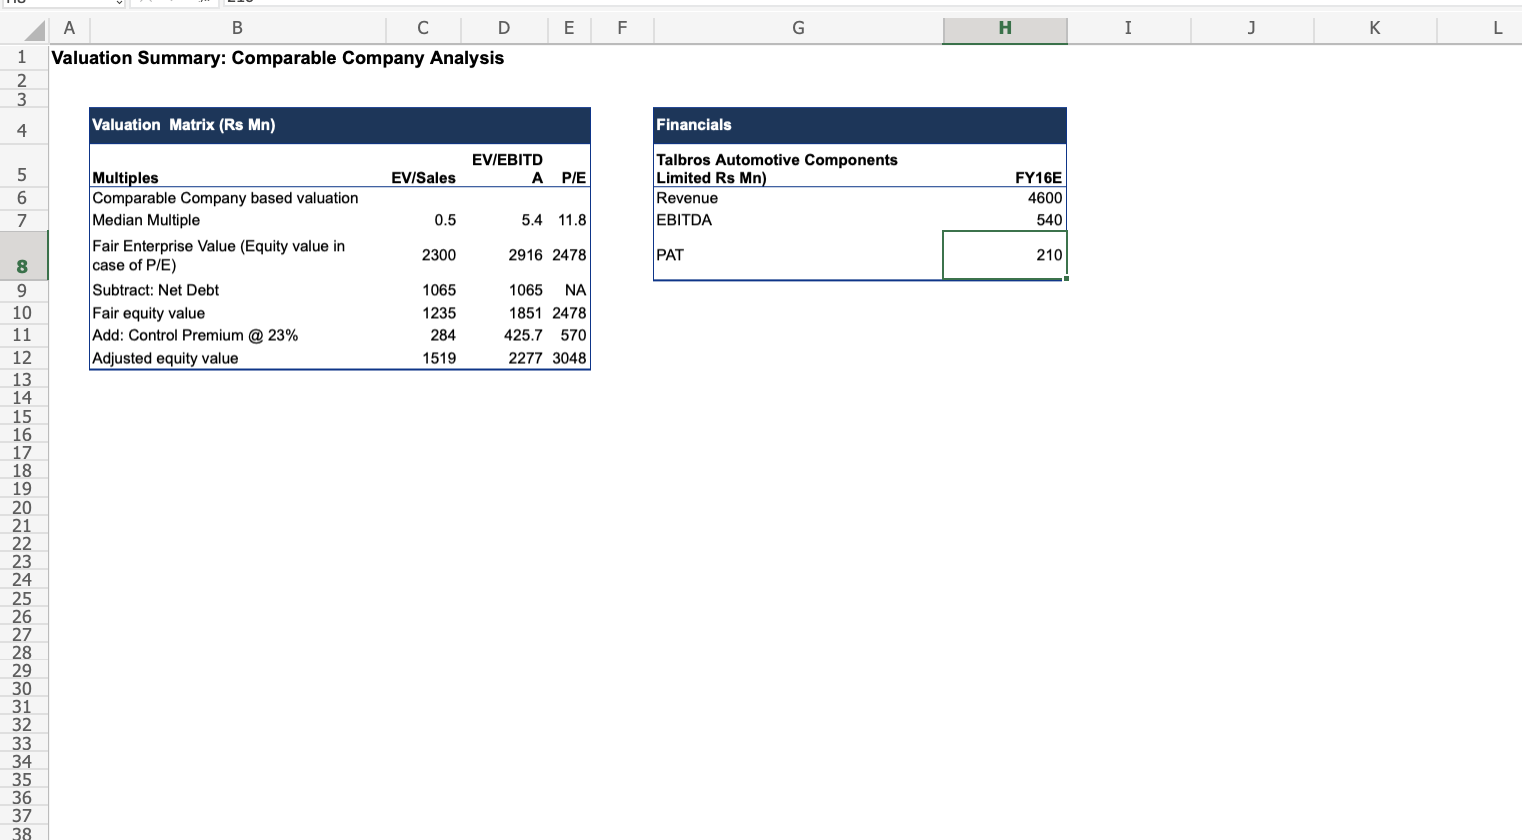Screen dimensions: 1522x840
Task: Select the median multiple value 5.4
Action: coord(504,220)
